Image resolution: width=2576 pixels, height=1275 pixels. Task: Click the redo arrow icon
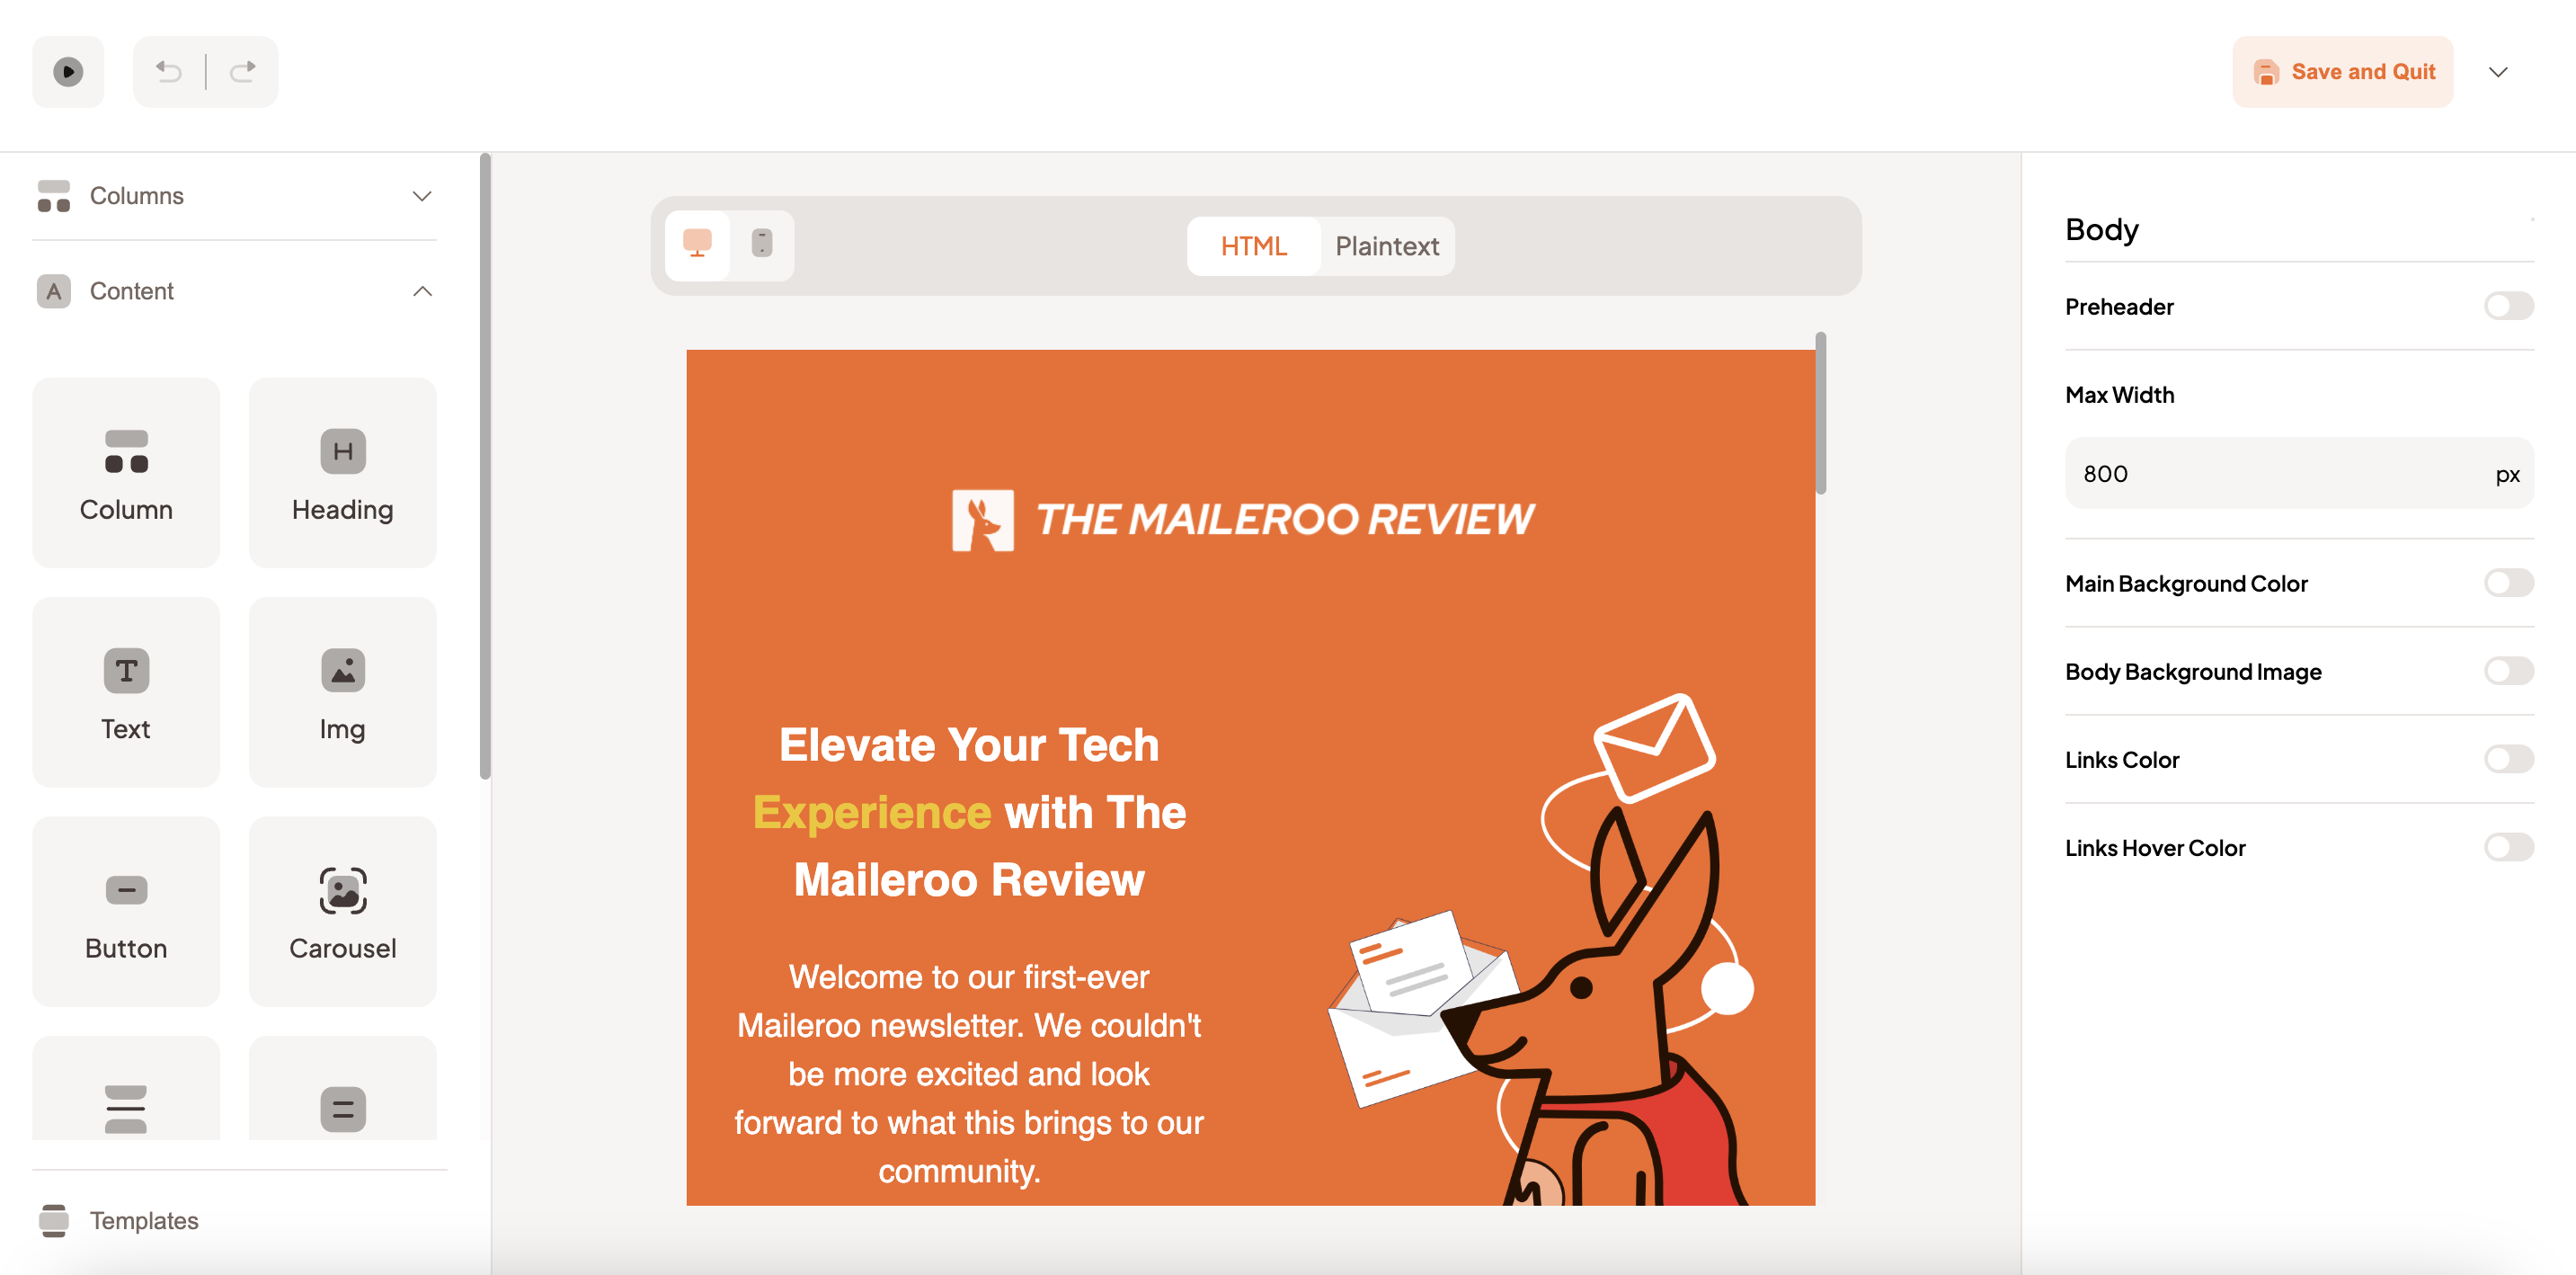pos(243,72)
